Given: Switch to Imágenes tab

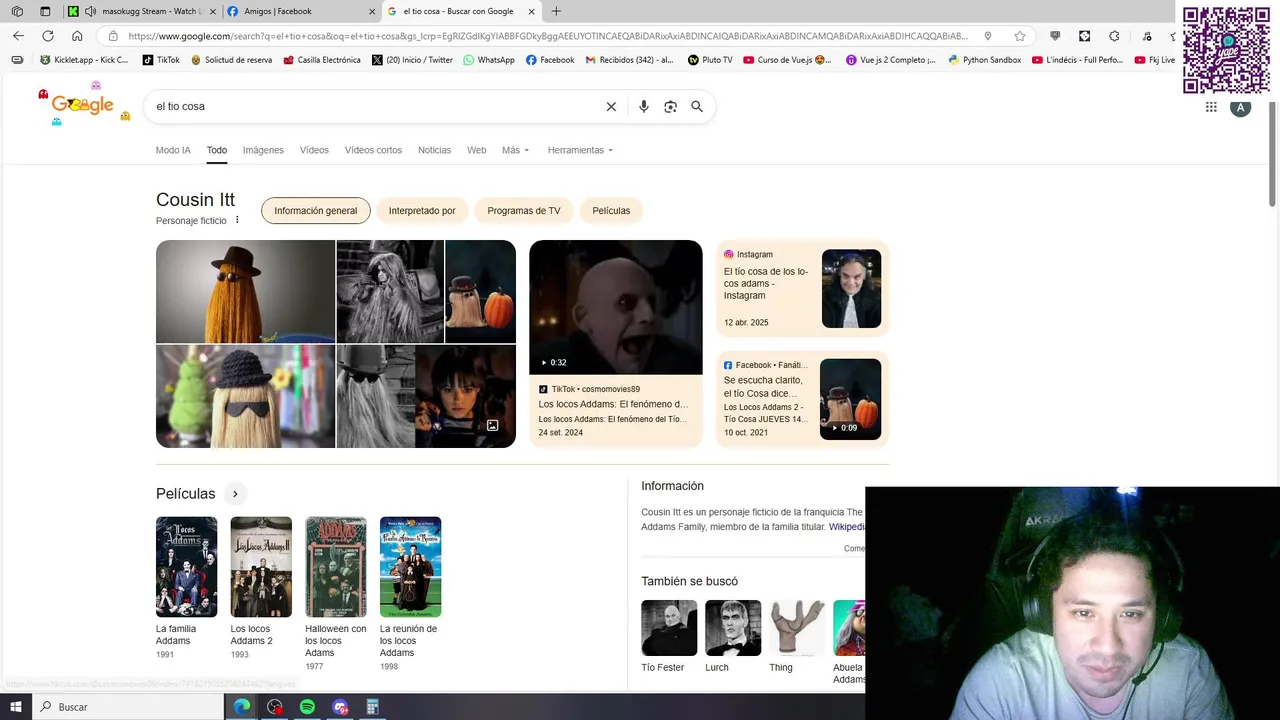Looking at the screenshot, I should (x=263, y=150).
